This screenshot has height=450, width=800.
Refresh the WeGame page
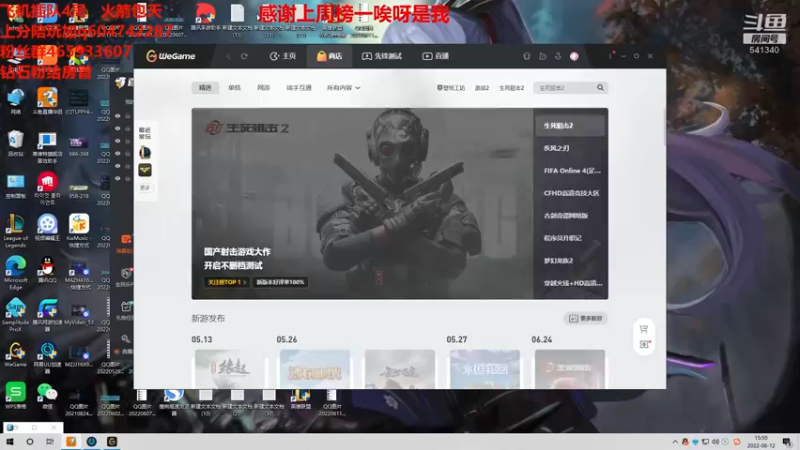pos(244,56)
